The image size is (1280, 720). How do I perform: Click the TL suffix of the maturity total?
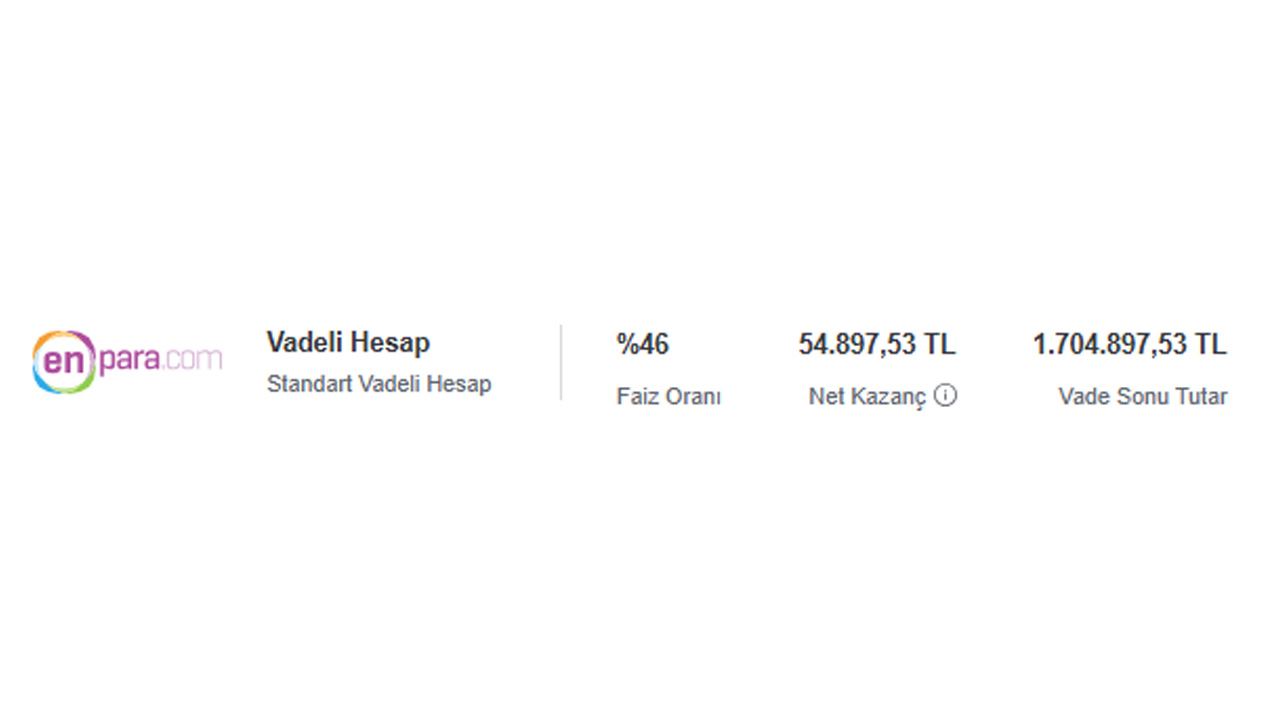click(1210, 345)
